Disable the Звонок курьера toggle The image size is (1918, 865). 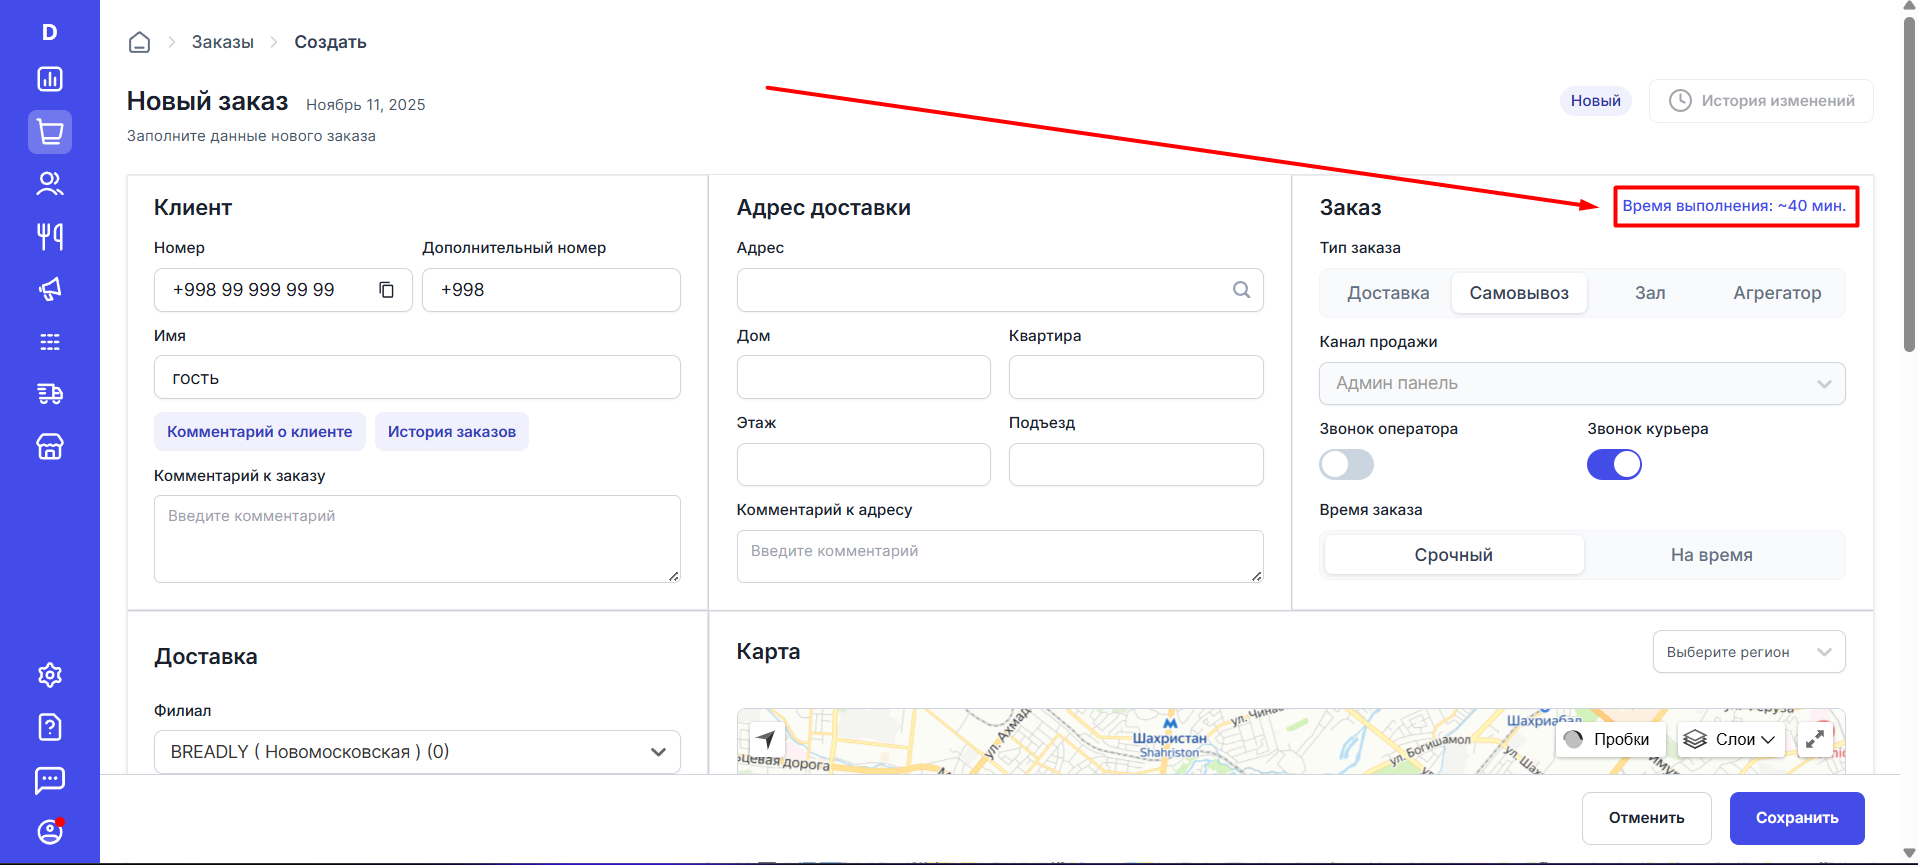pos(1614,465)
